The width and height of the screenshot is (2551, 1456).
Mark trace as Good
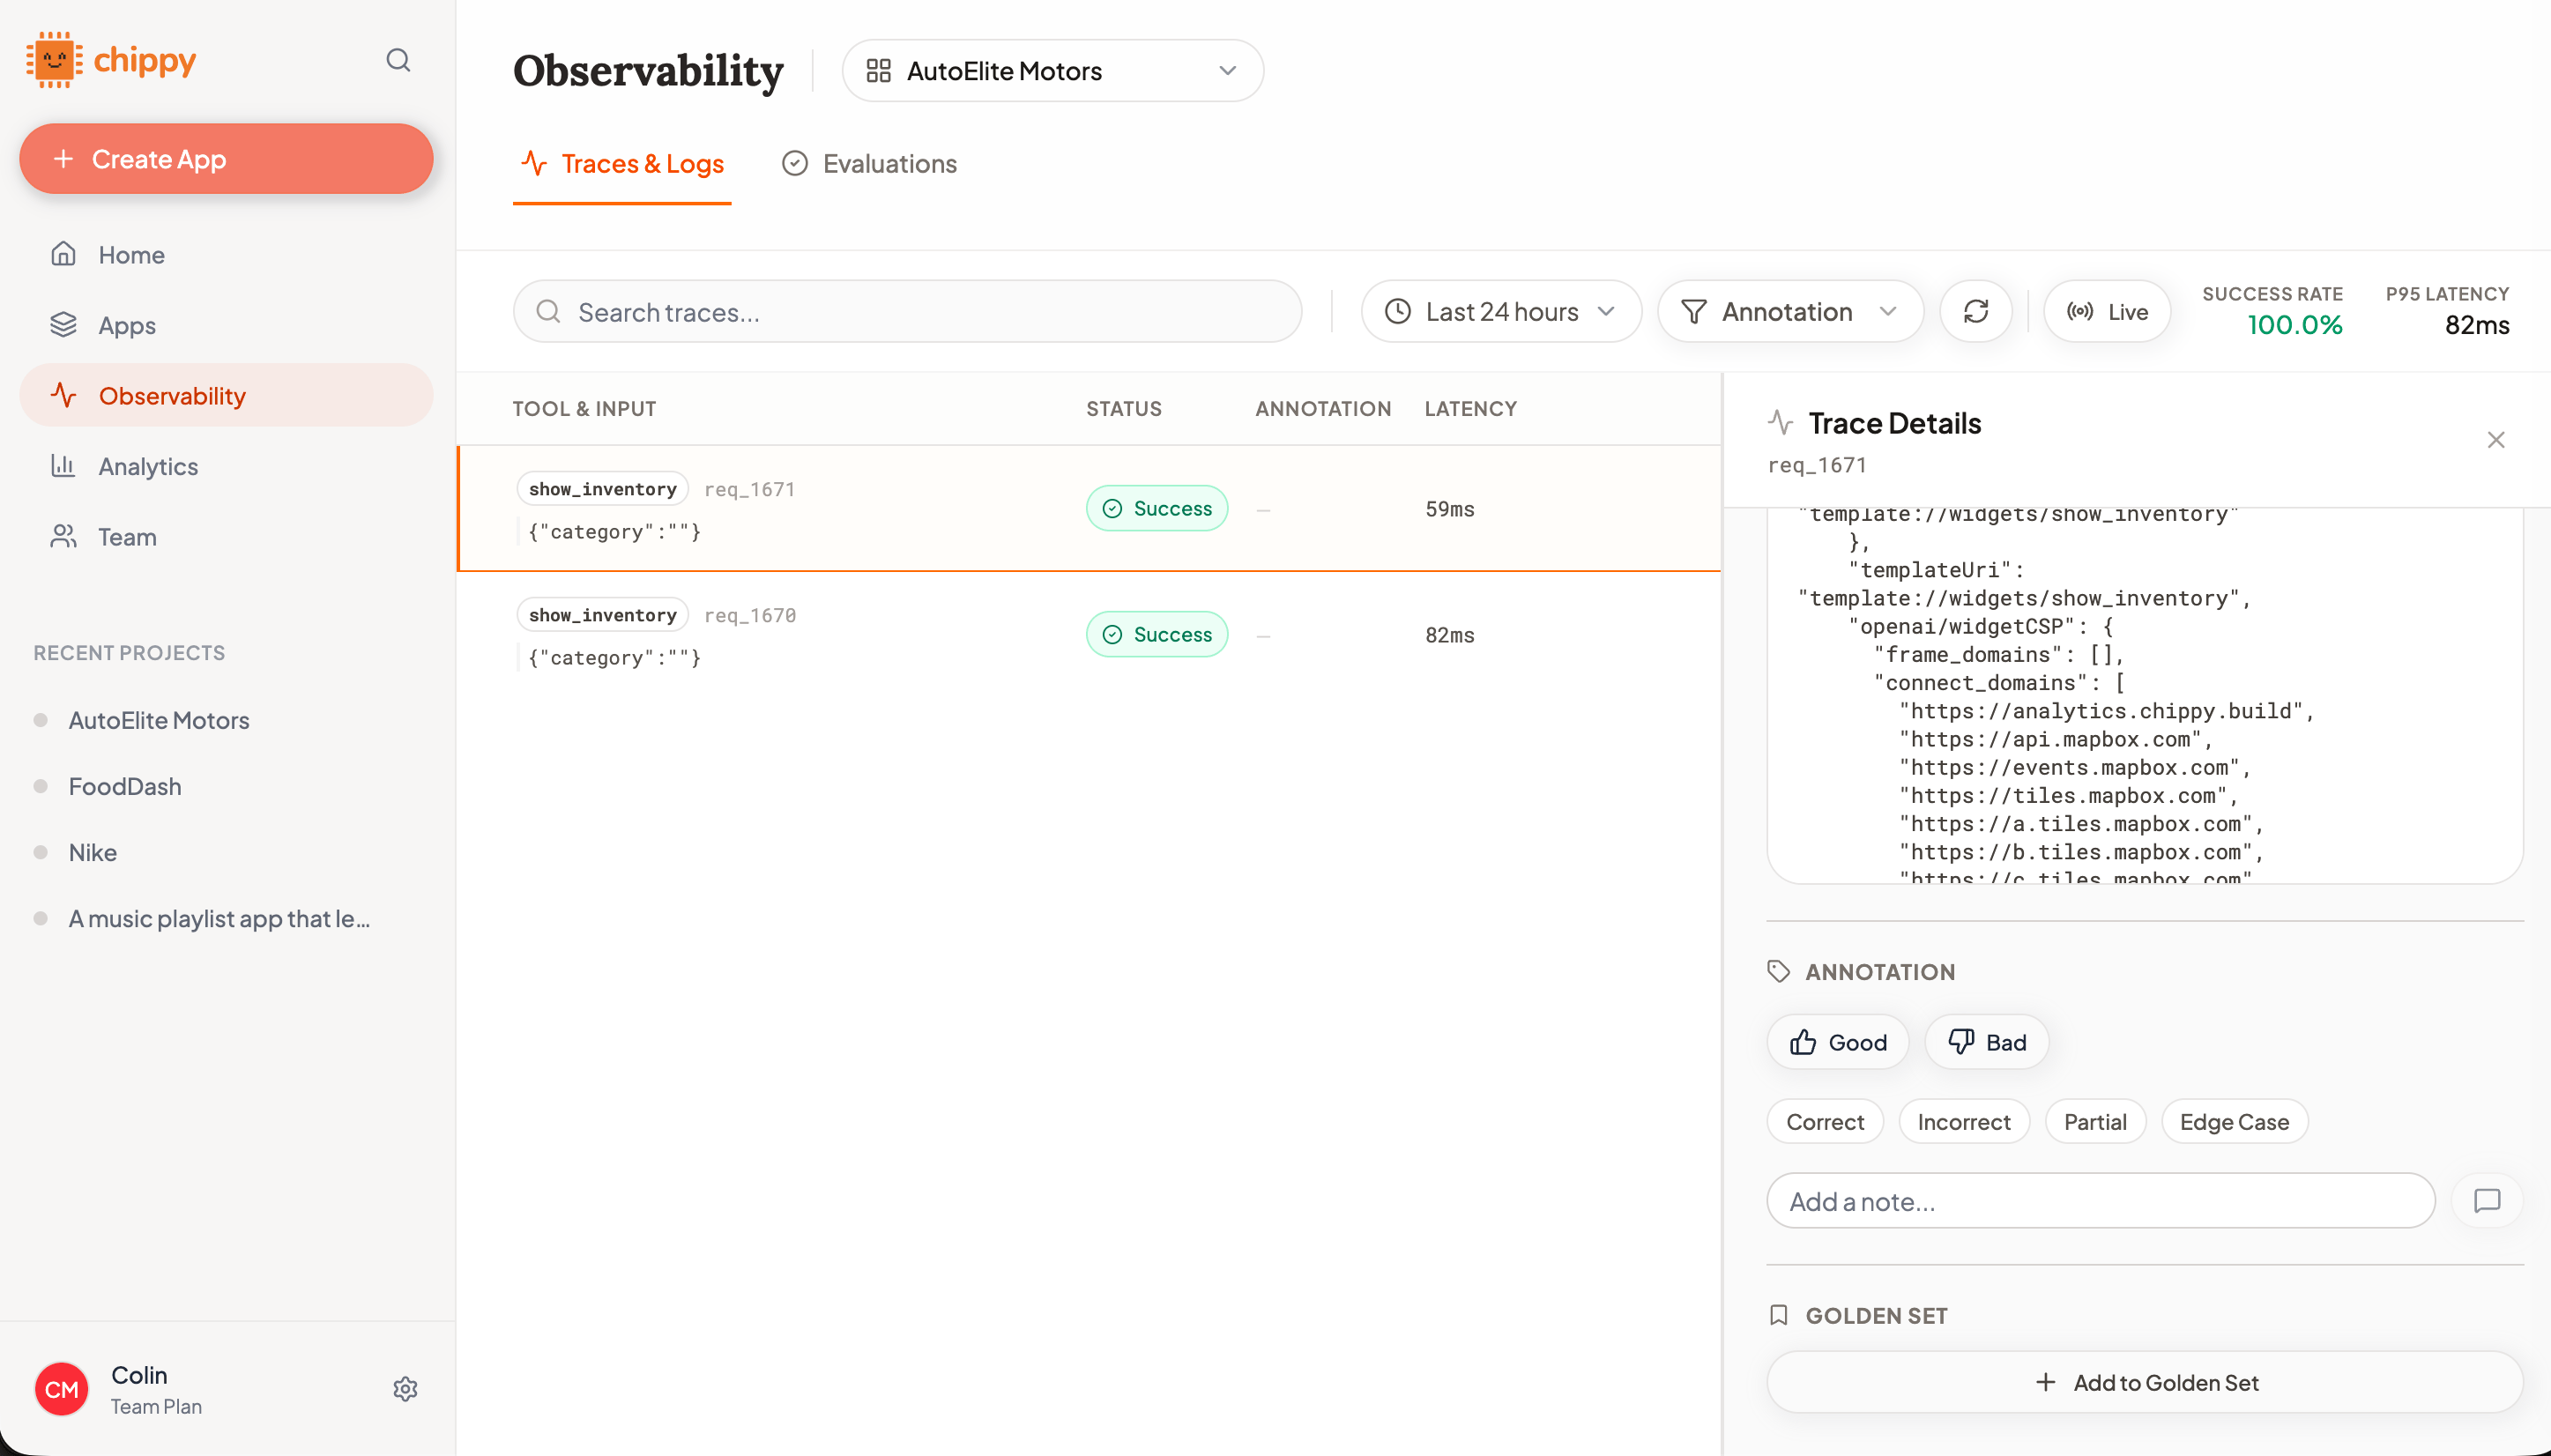pos(1838,1042)
